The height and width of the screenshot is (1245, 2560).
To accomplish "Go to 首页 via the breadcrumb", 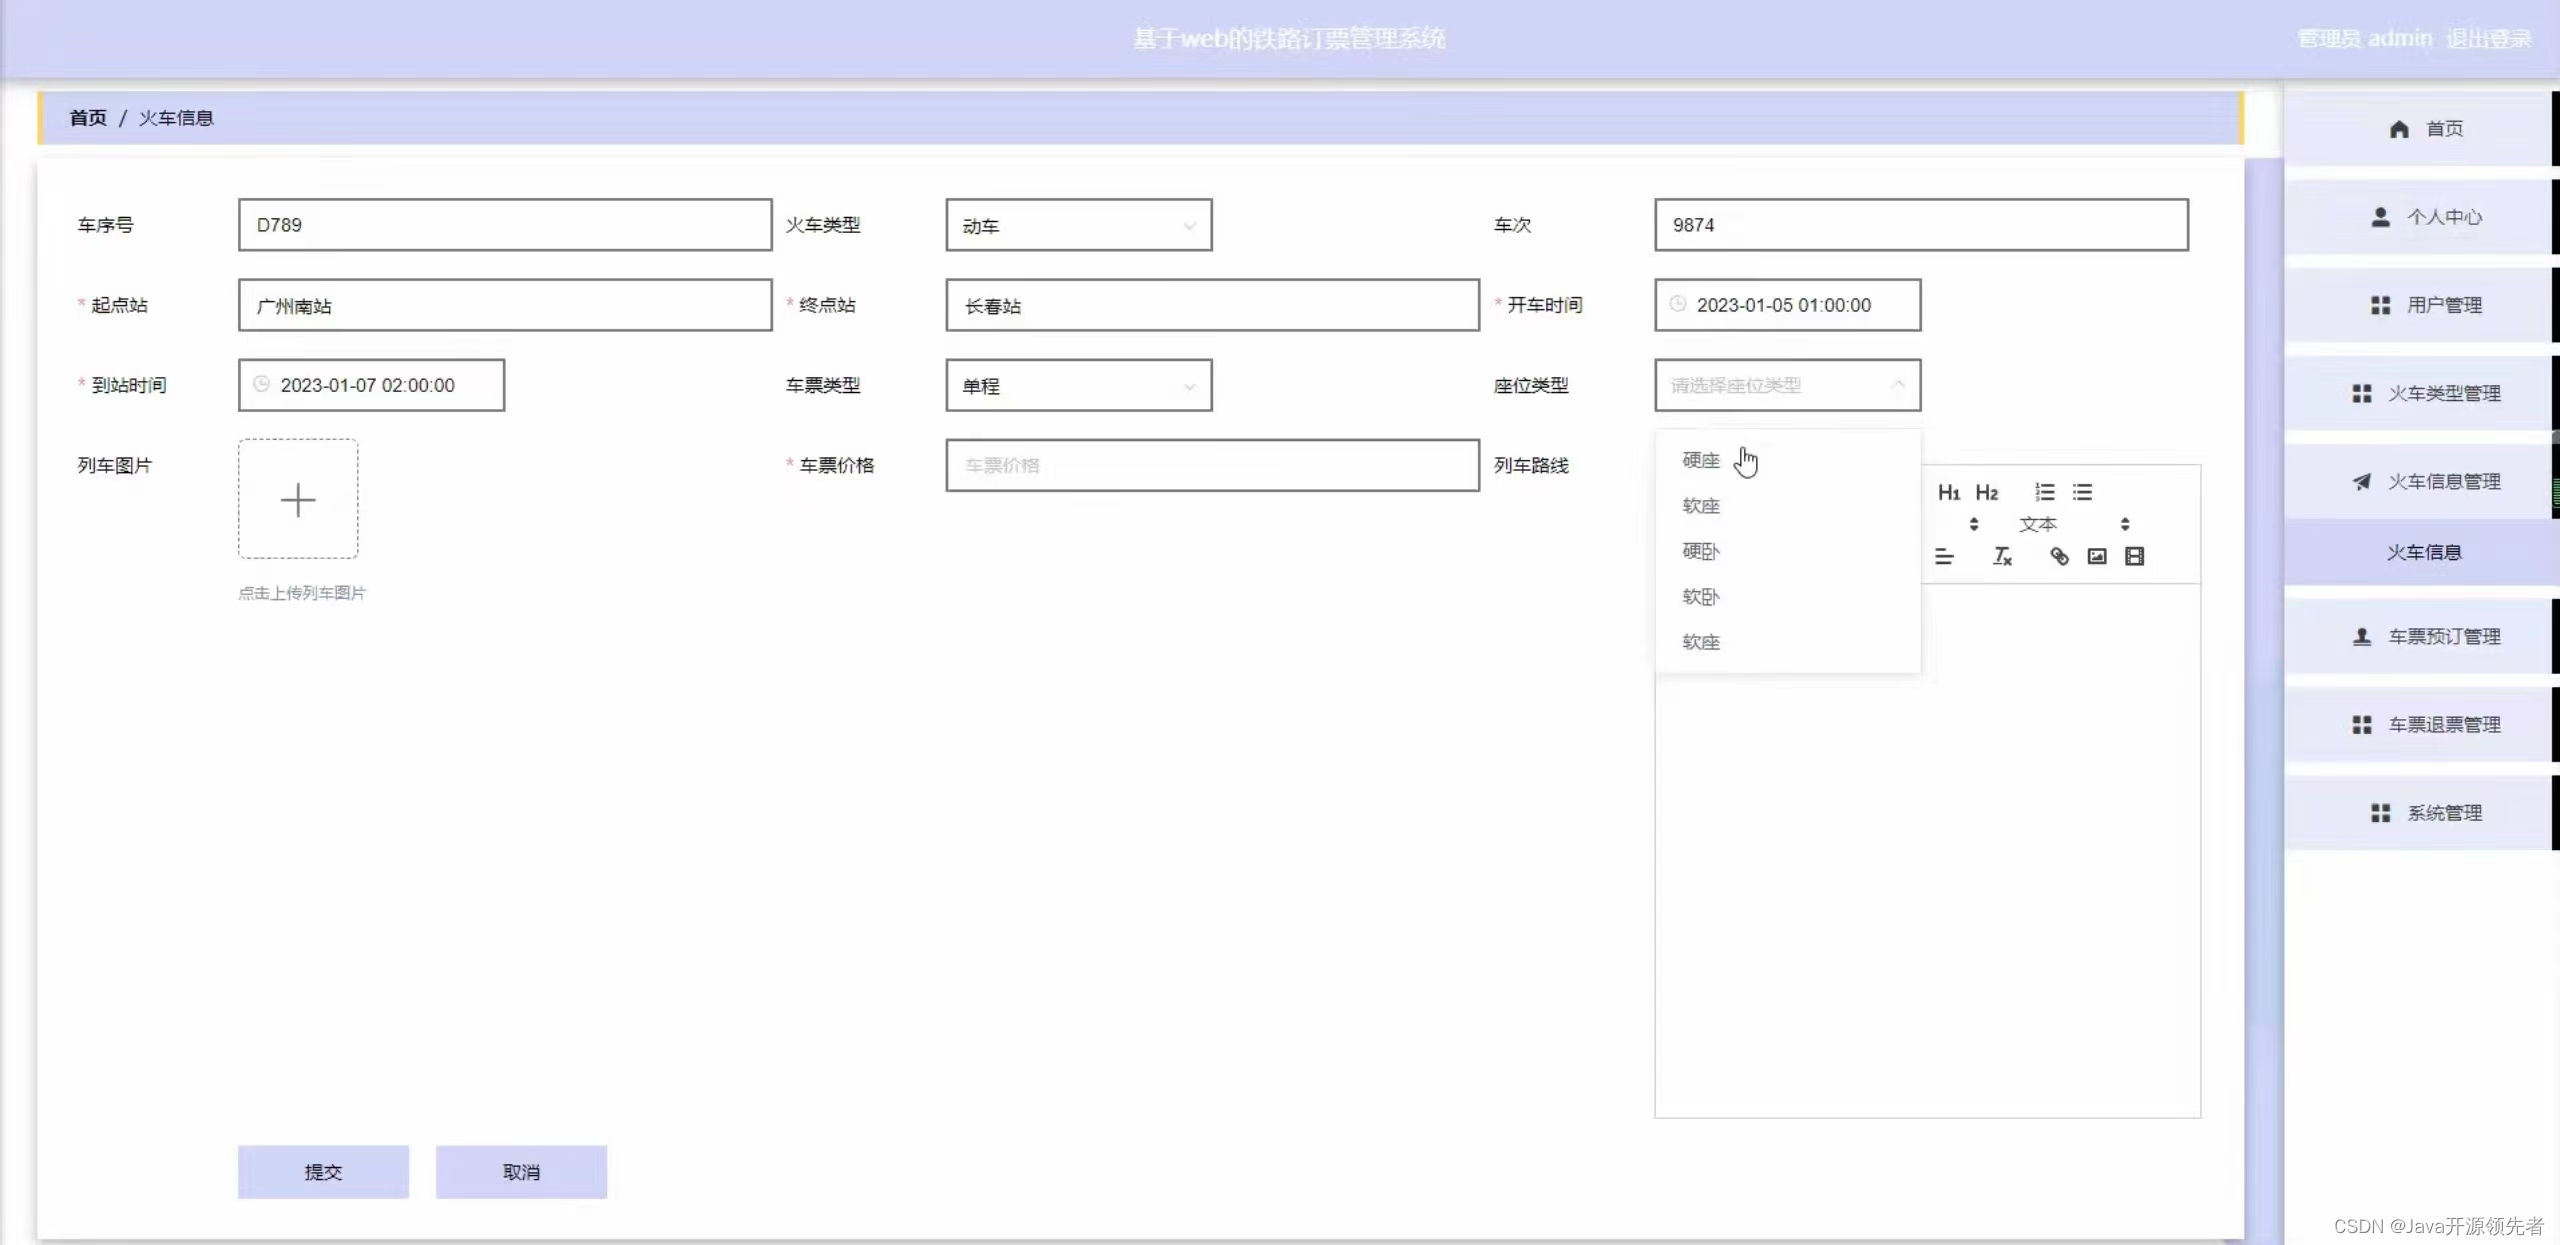I will tap(88, 118).
